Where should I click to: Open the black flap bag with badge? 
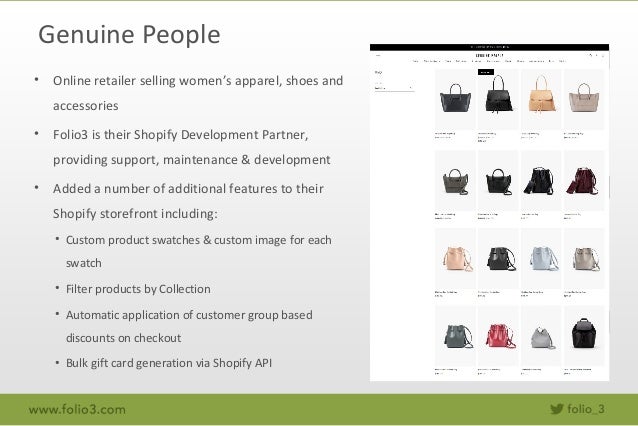tap(498, 99)
